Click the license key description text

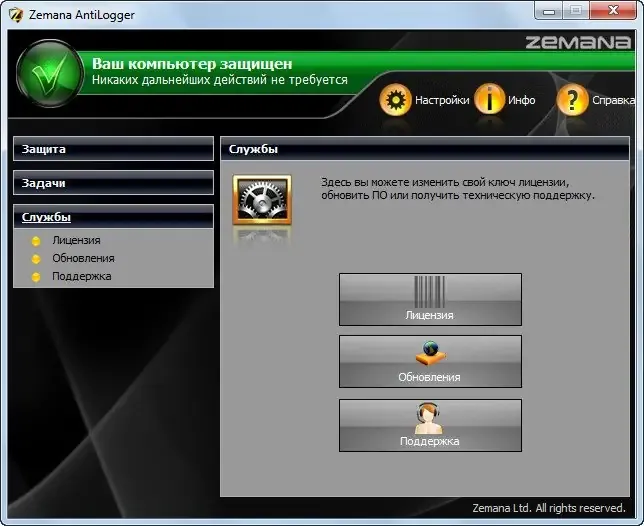pos(458,188)
